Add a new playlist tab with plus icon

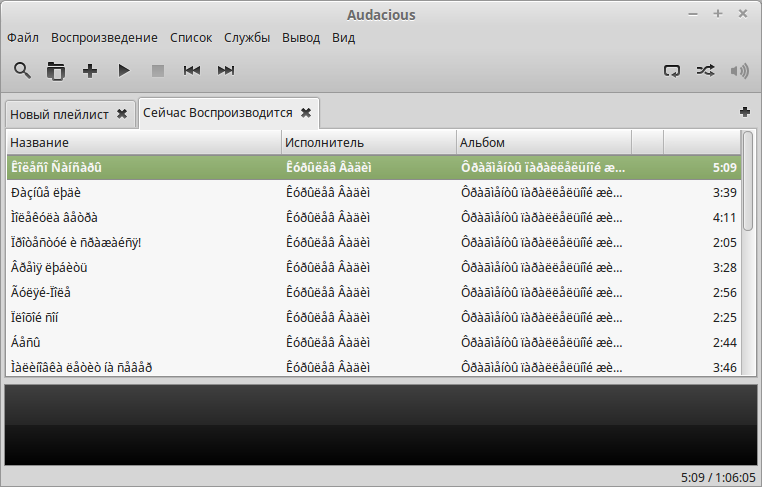[745, 112]
